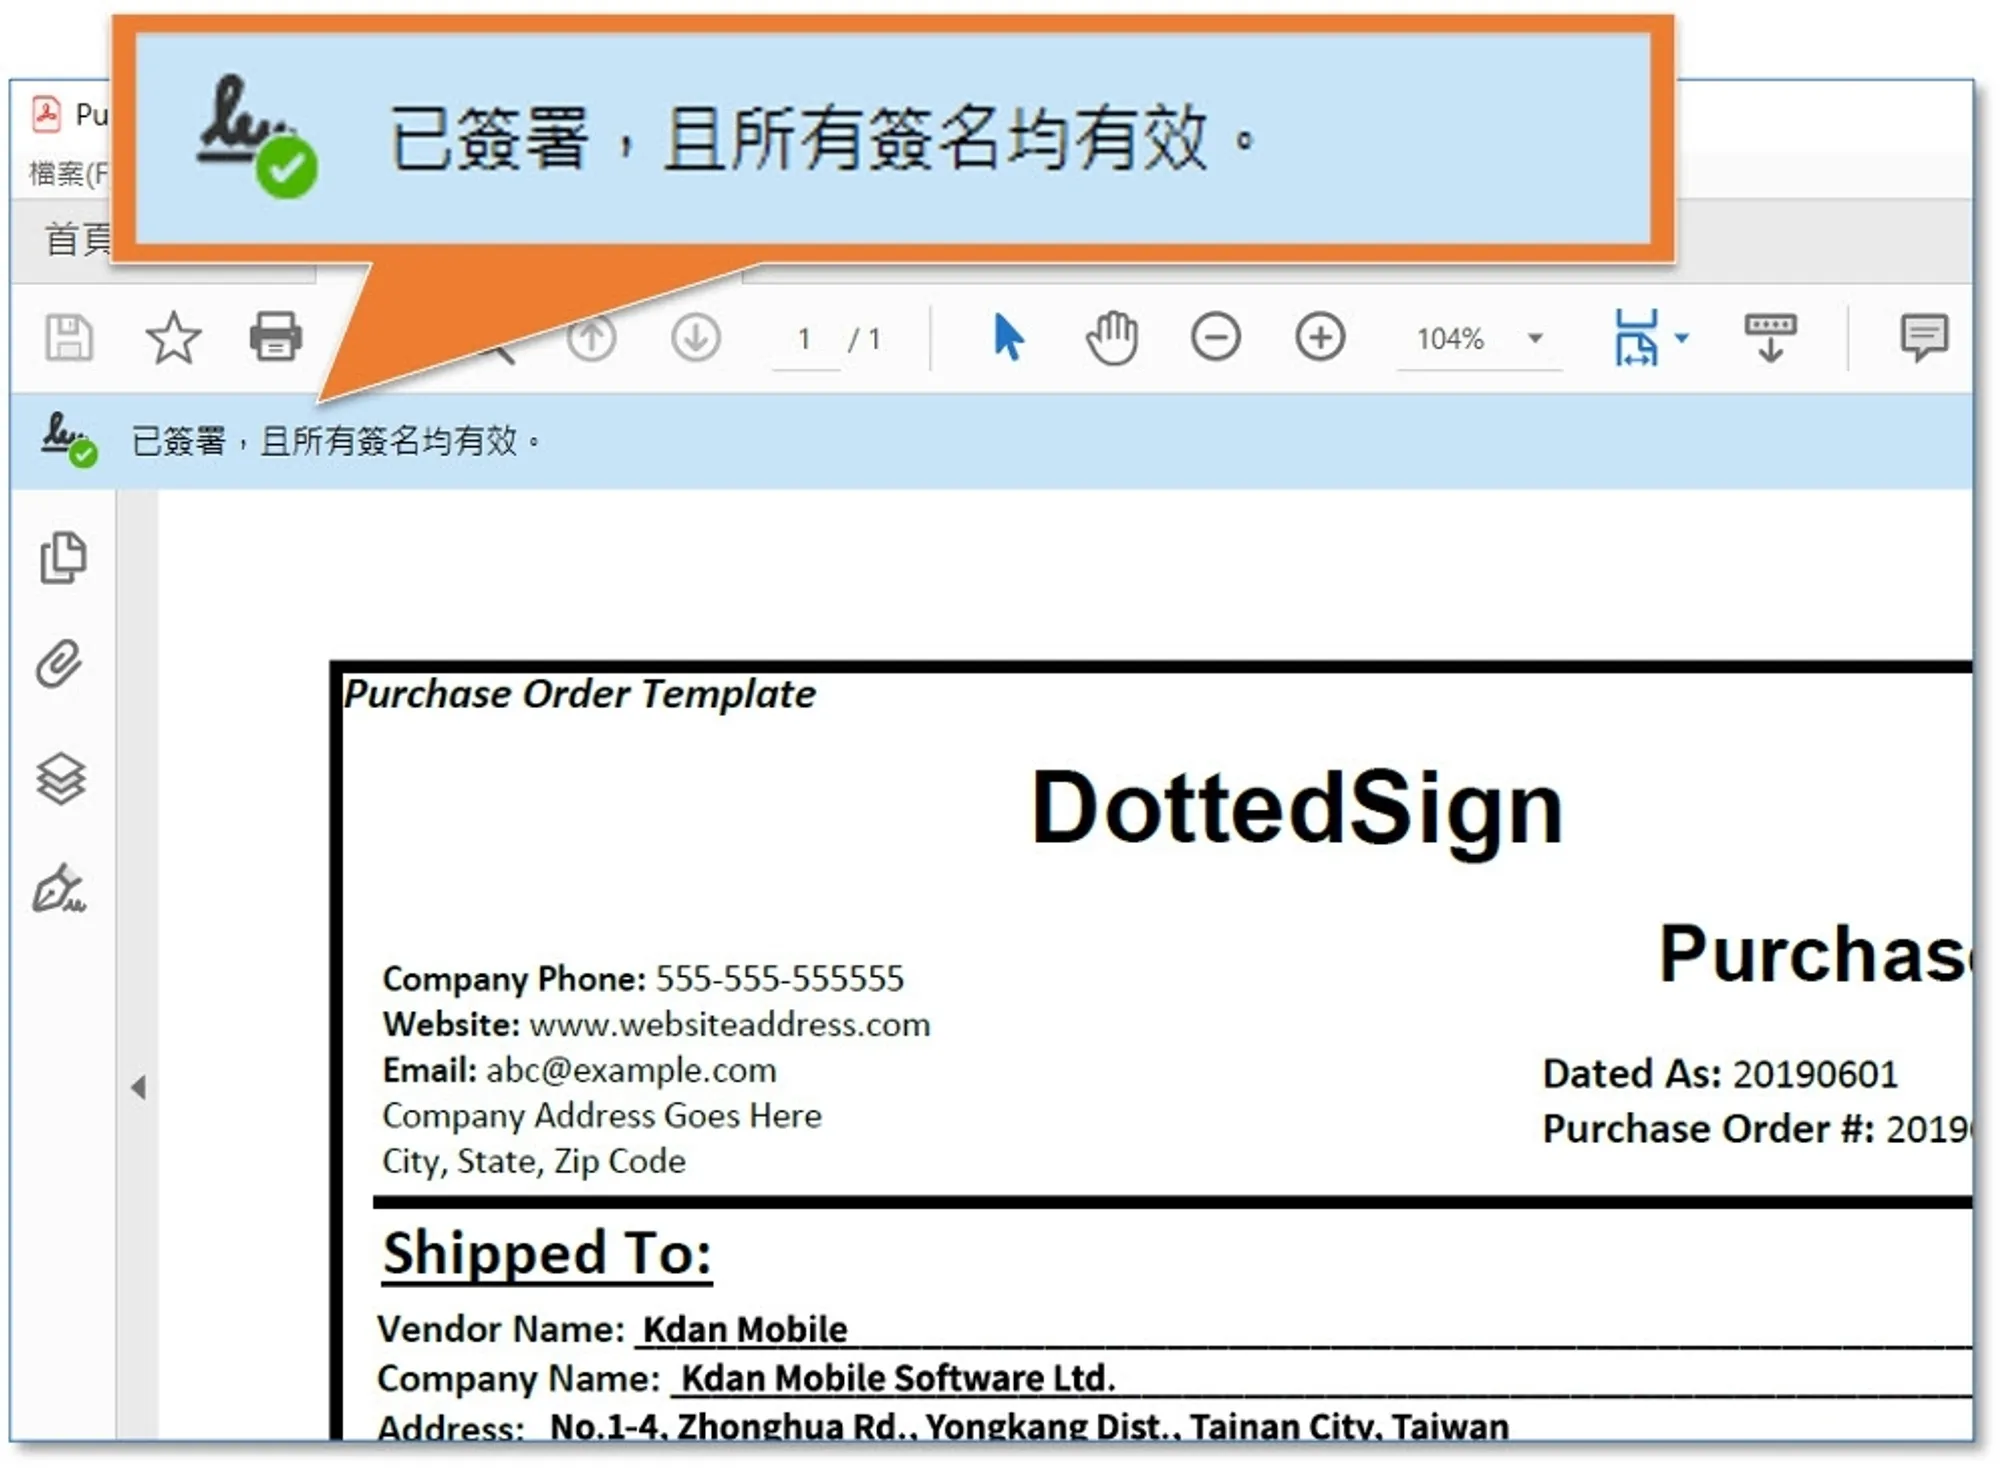Click Company Phone 555-555-555555 text
Viewport: 2000px width, 1468px height.
643,978
